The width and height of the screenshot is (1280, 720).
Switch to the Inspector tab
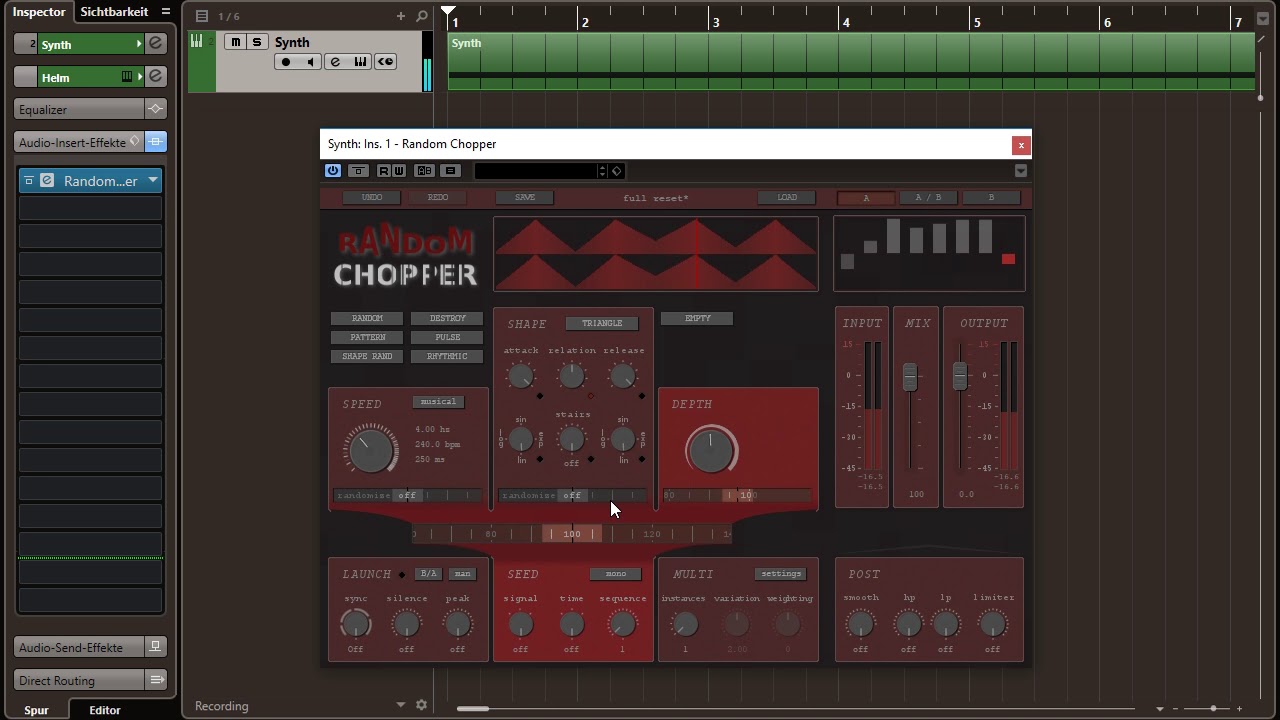pos(39,12)
